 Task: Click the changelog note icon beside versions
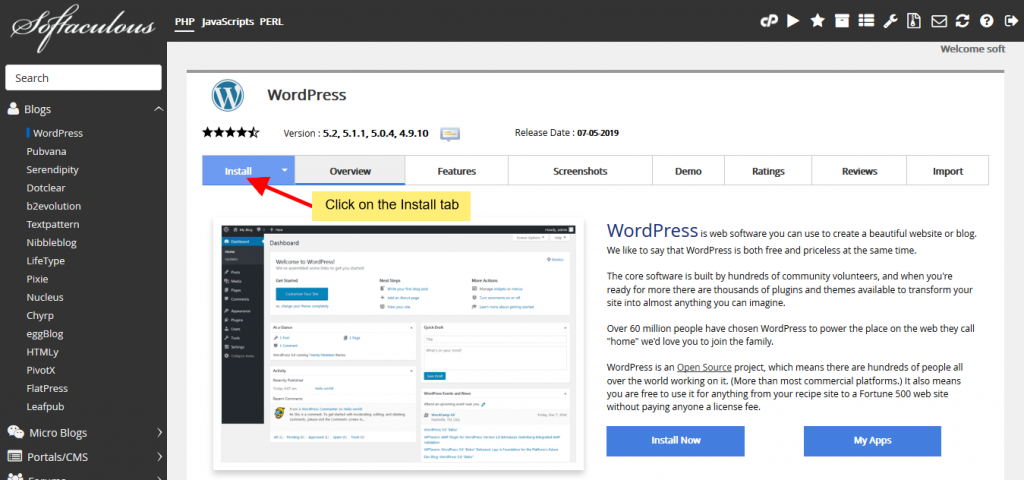coord(450,134)
